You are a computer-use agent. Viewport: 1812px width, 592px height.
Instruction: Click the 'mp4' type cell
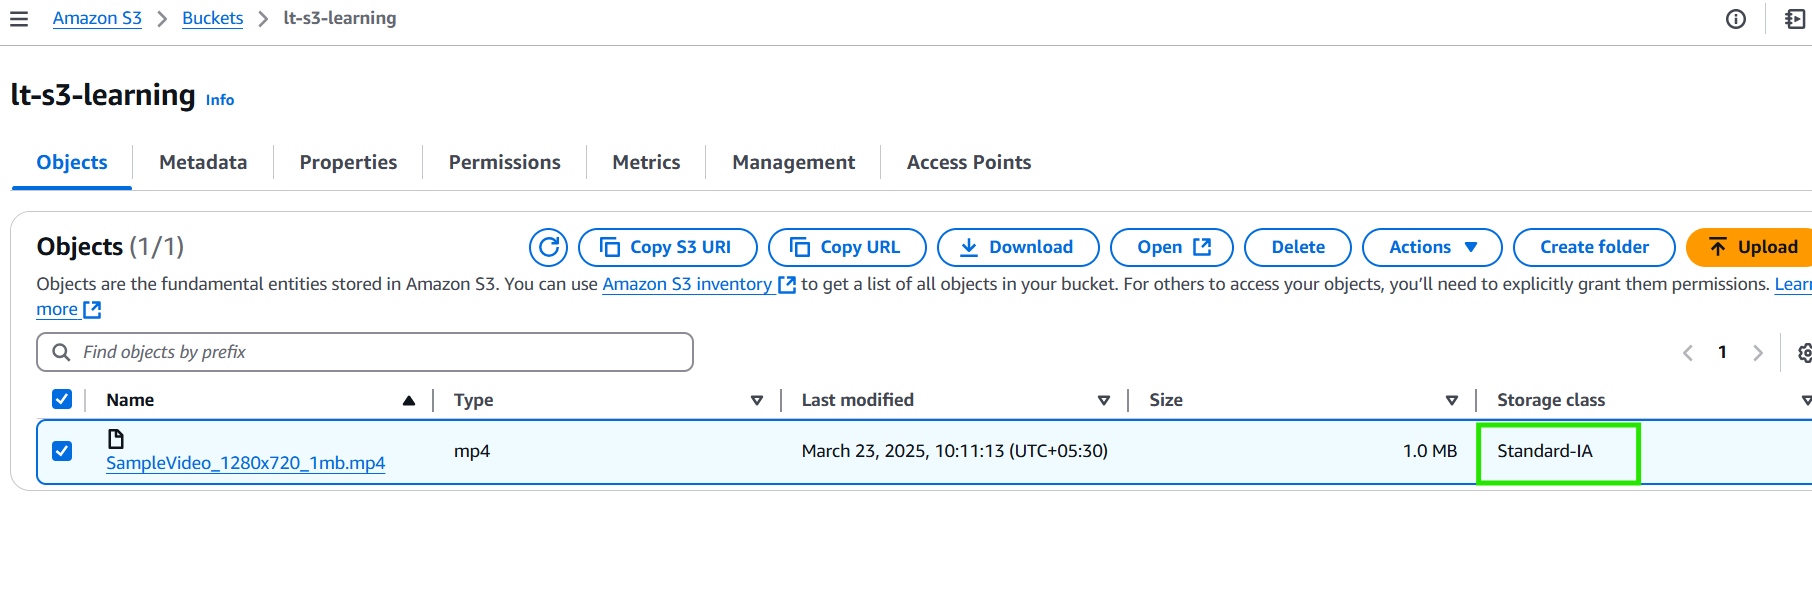(472, 451)
